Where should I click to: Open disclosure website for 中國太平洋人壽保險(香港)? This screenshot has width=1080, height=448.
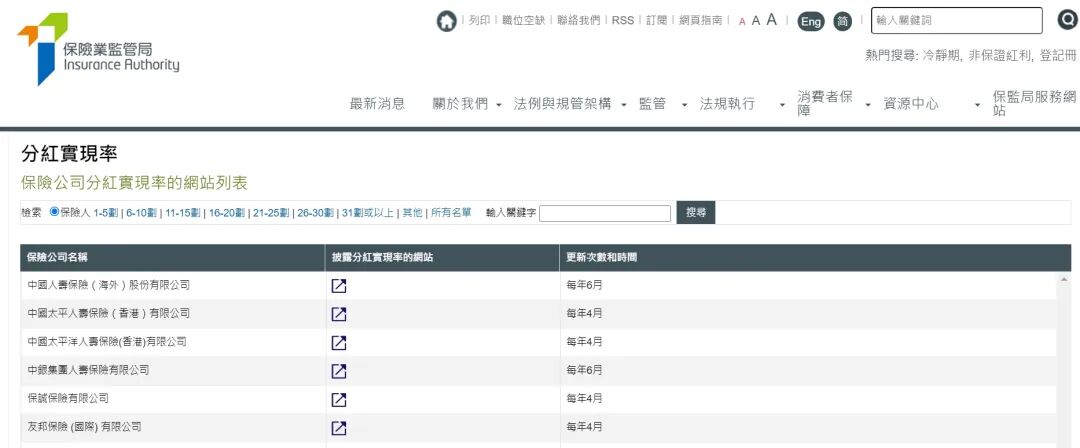click(x=339, y=343)
